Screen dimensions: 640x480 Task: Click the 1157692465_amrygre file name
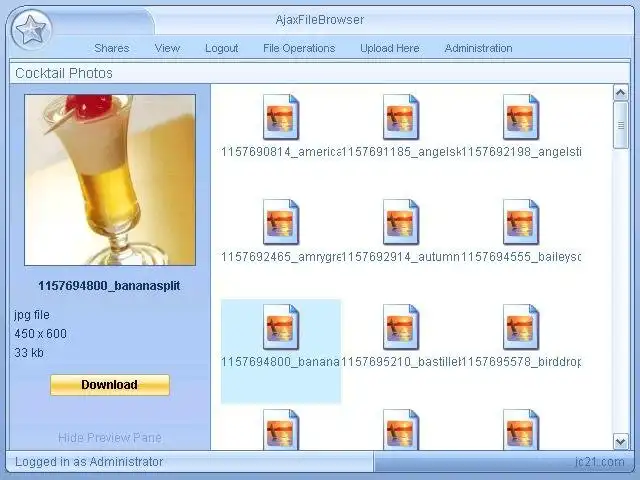click(281, 257)
